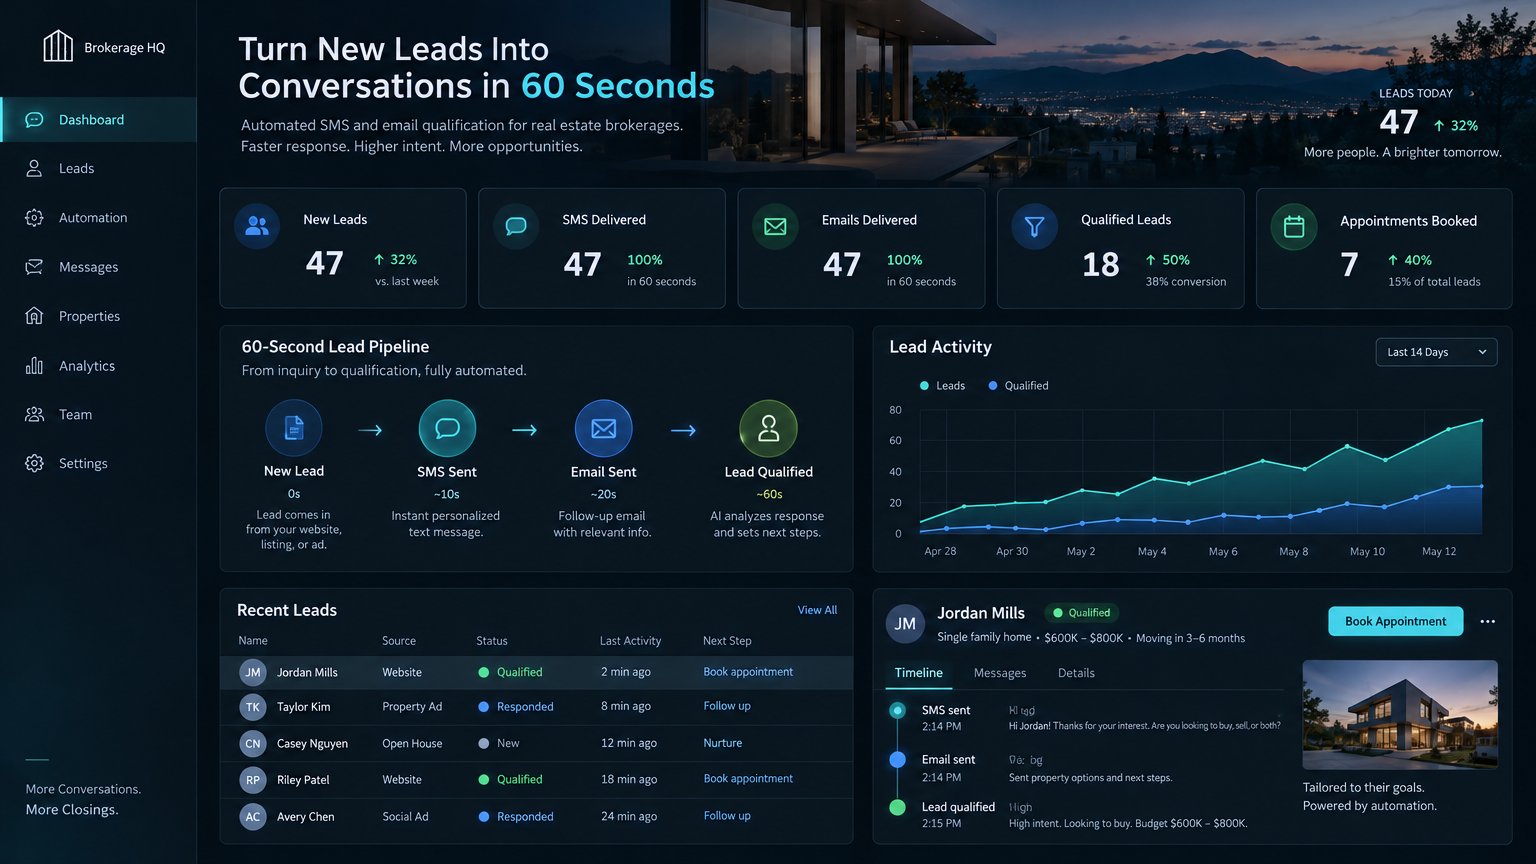Open the property photo thumbnail
1536x864 pixels.
[1400, 714]
